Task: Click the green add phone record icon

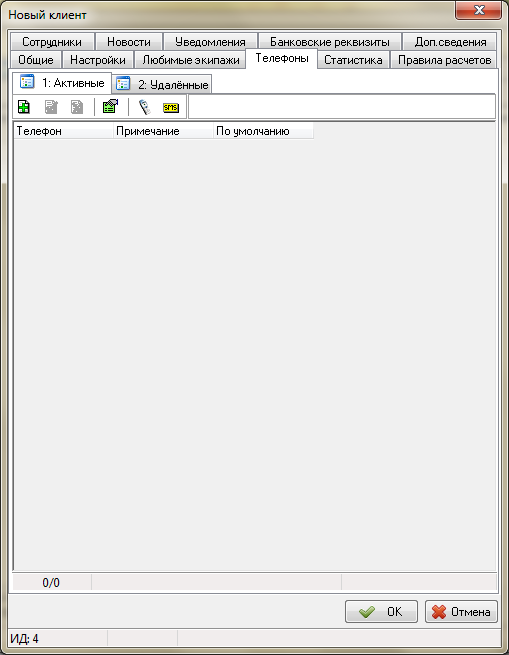Action: point(24,107)
